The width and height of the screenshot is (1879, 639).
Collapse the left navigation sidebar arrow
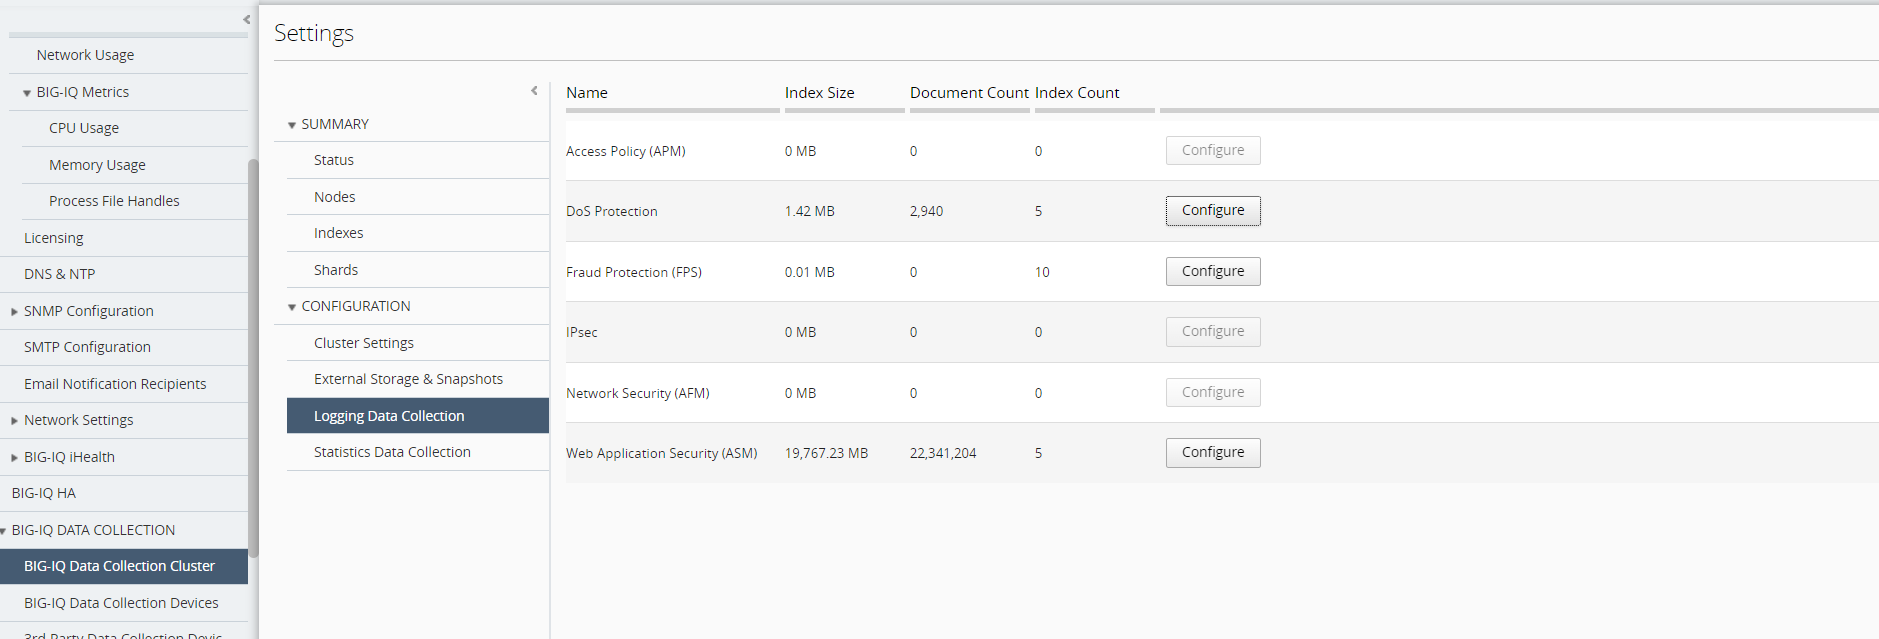coord(246,19)
